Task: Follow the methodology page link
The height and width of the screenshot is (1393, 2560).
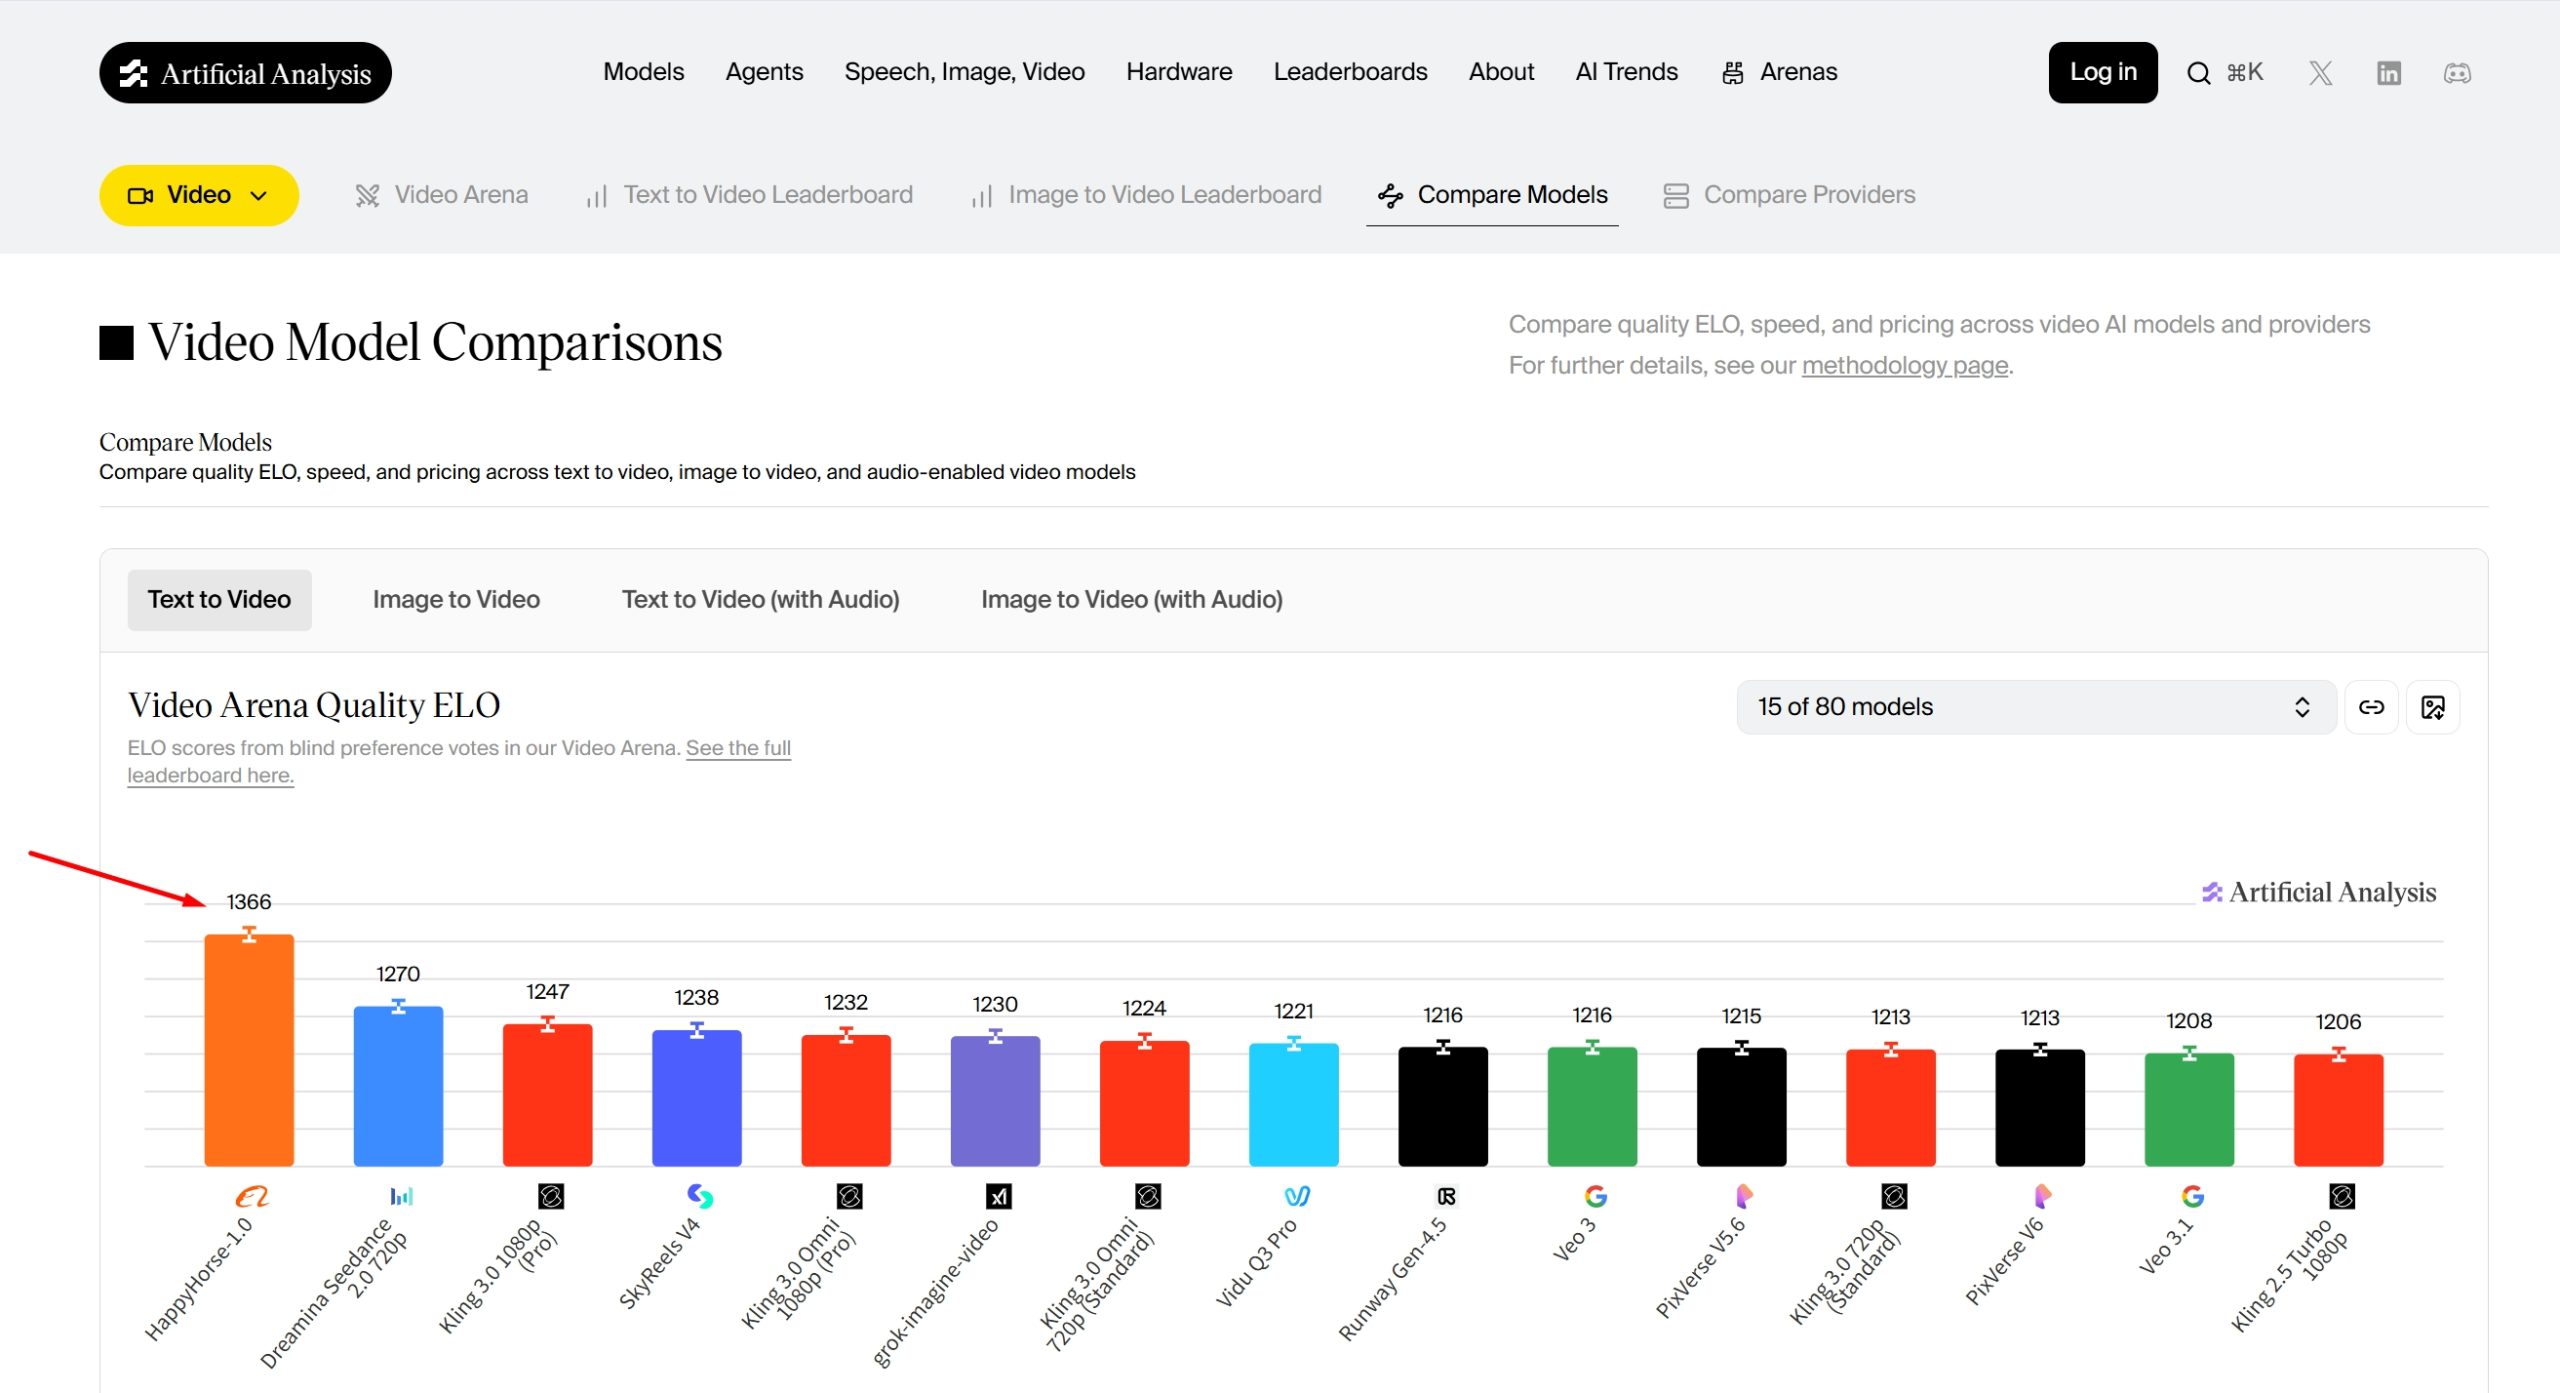Action: pyautogui.click(x=1904, y=366)
